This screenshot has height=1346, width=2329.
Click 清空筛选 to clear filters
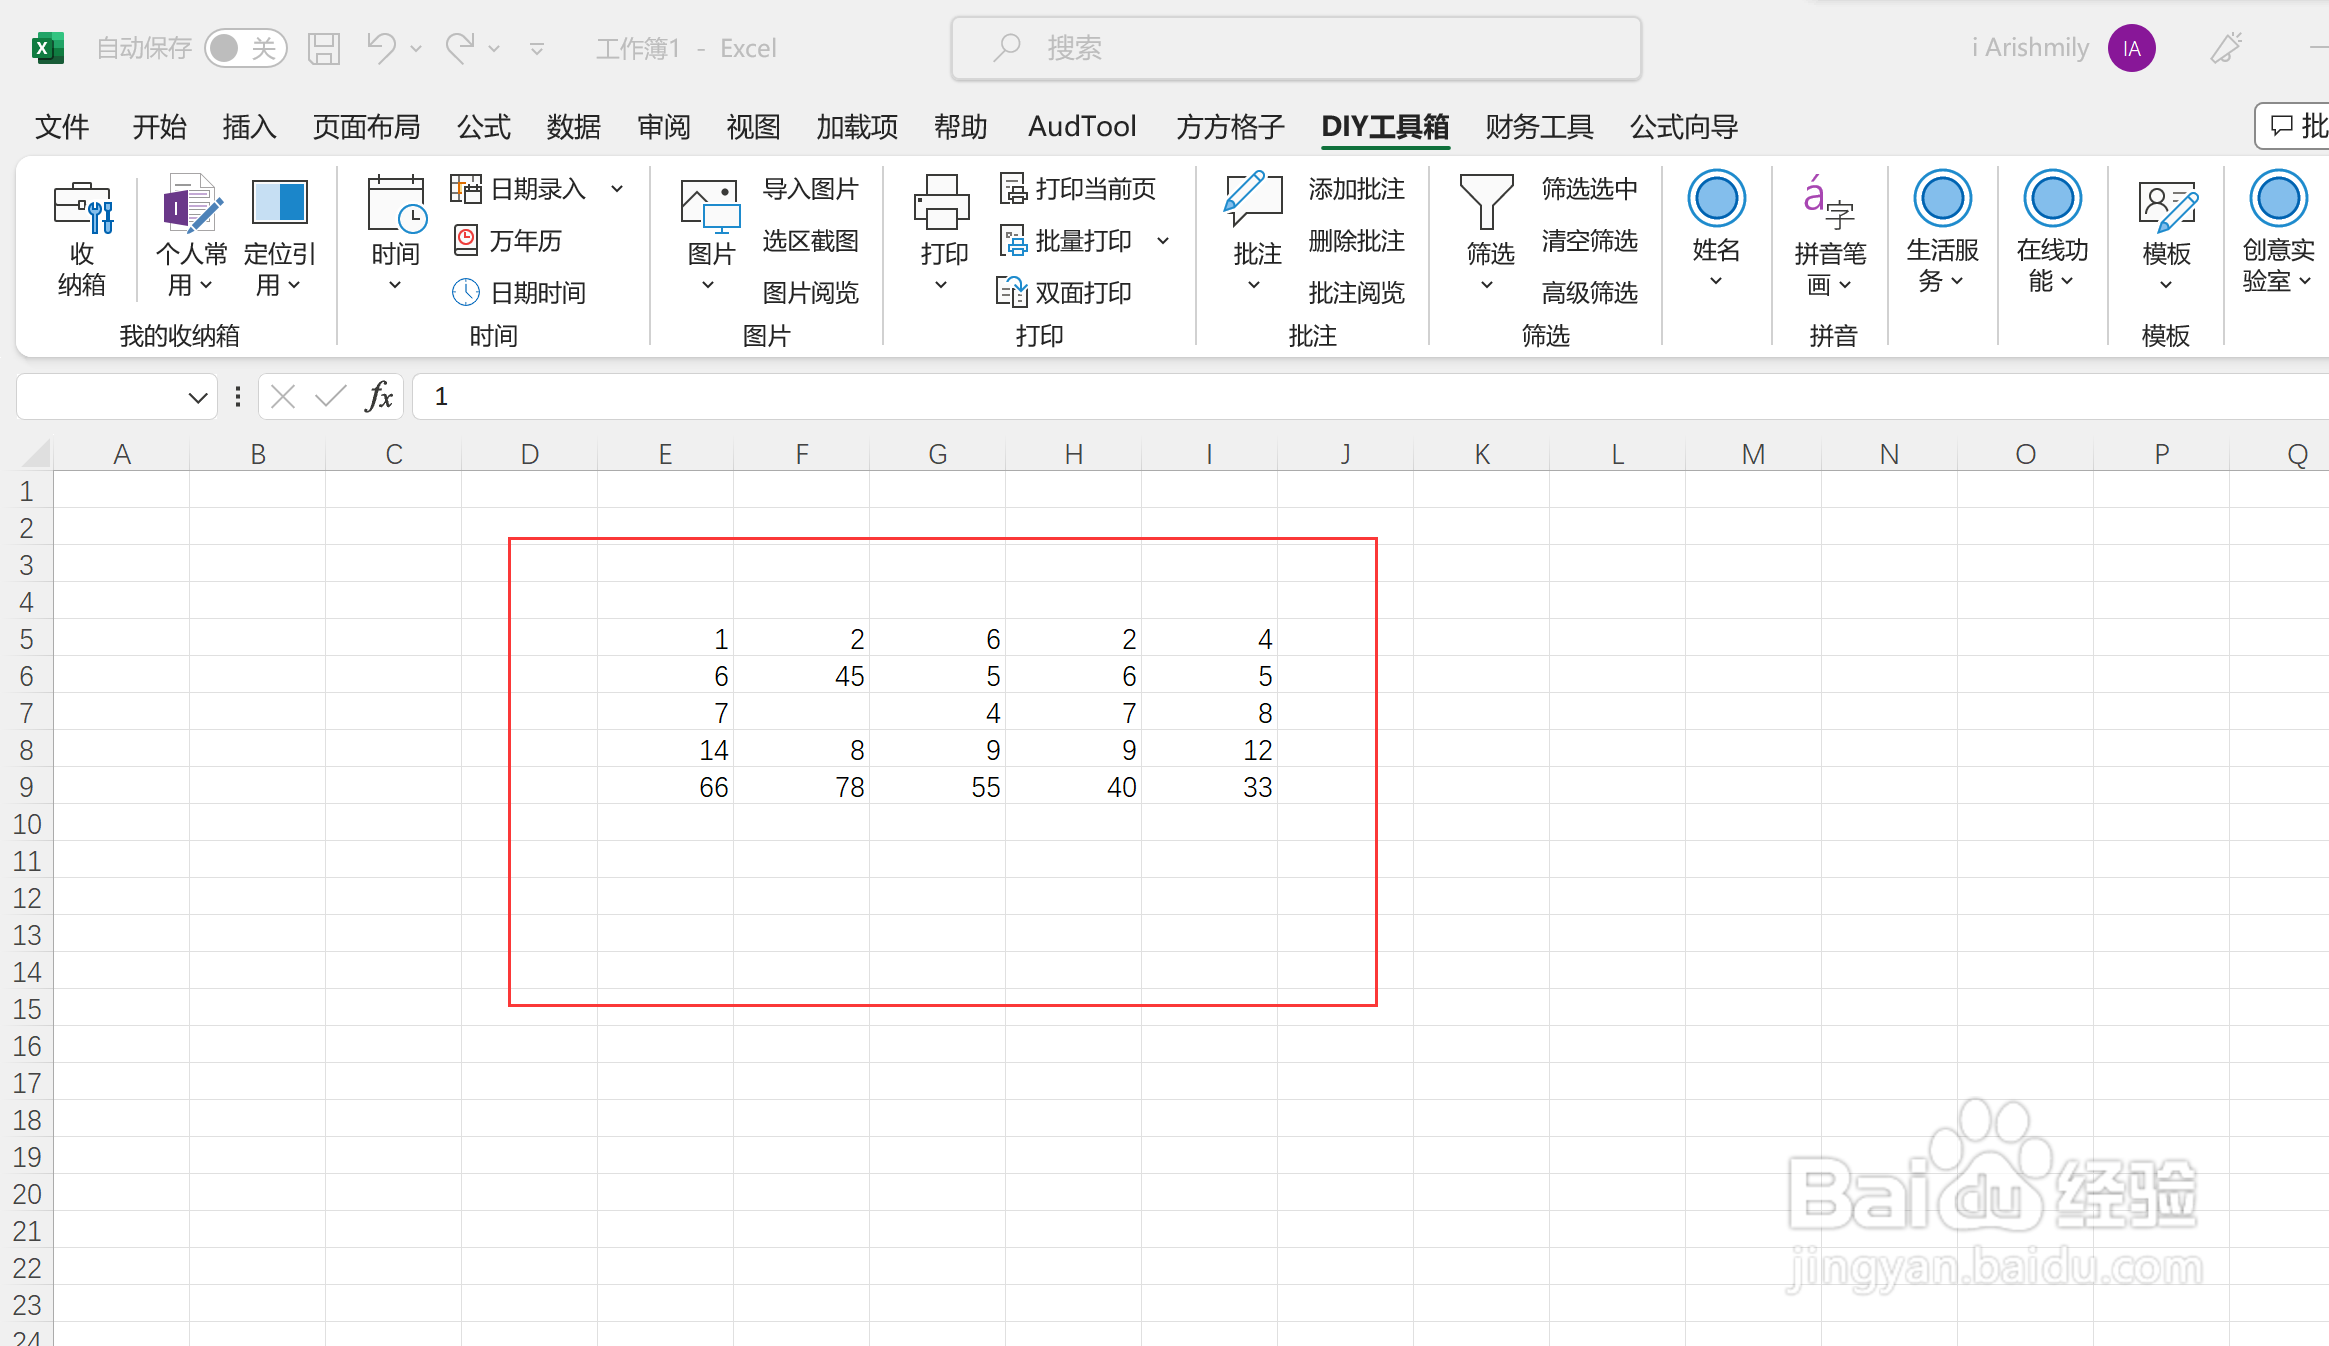pyautogui.click(x=1590, y=240)
